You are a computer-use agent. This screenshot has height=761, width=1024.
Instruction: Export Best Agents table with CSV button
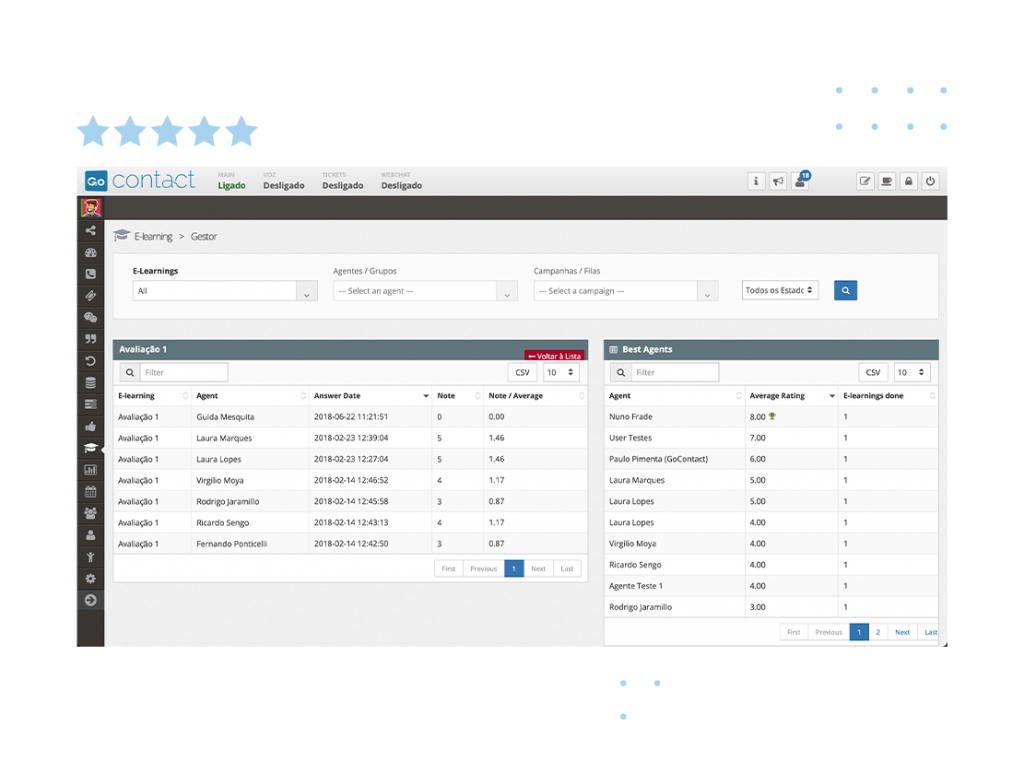[x=873, y=372]
